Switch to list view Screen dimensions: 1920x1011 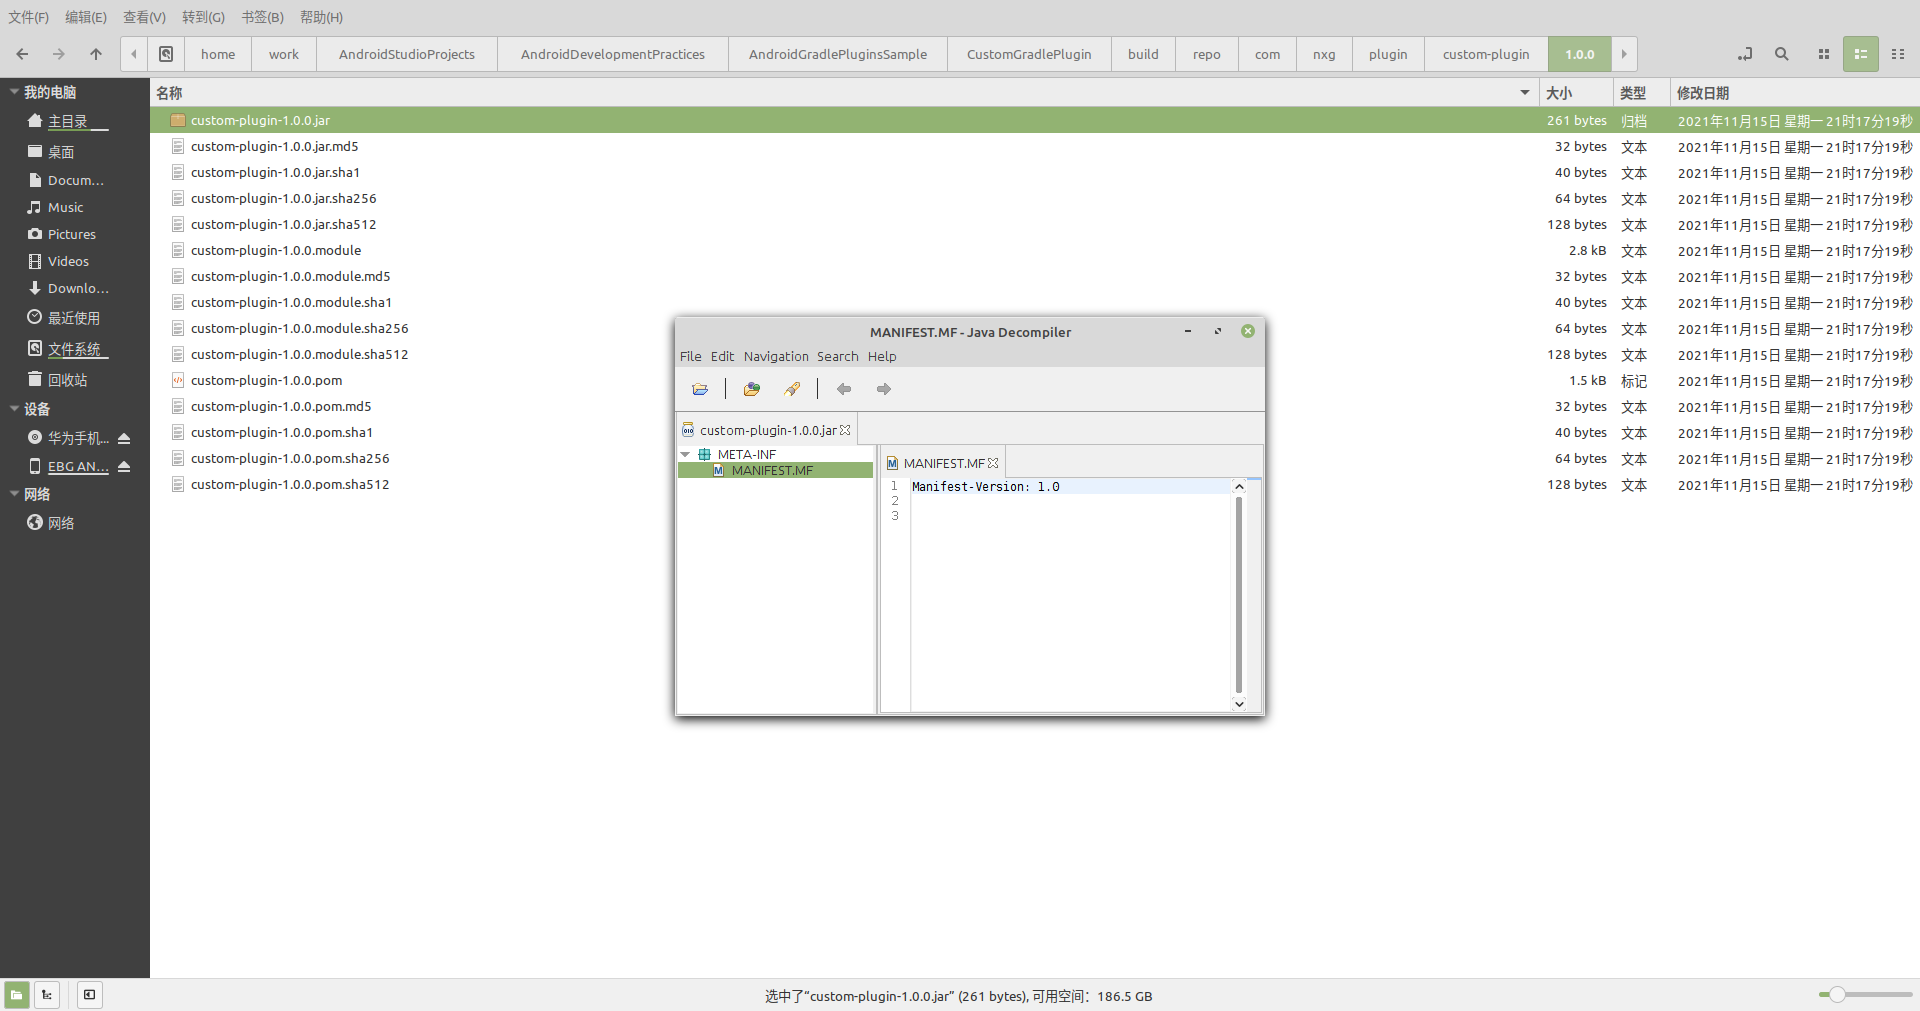tap(1861, 54)
